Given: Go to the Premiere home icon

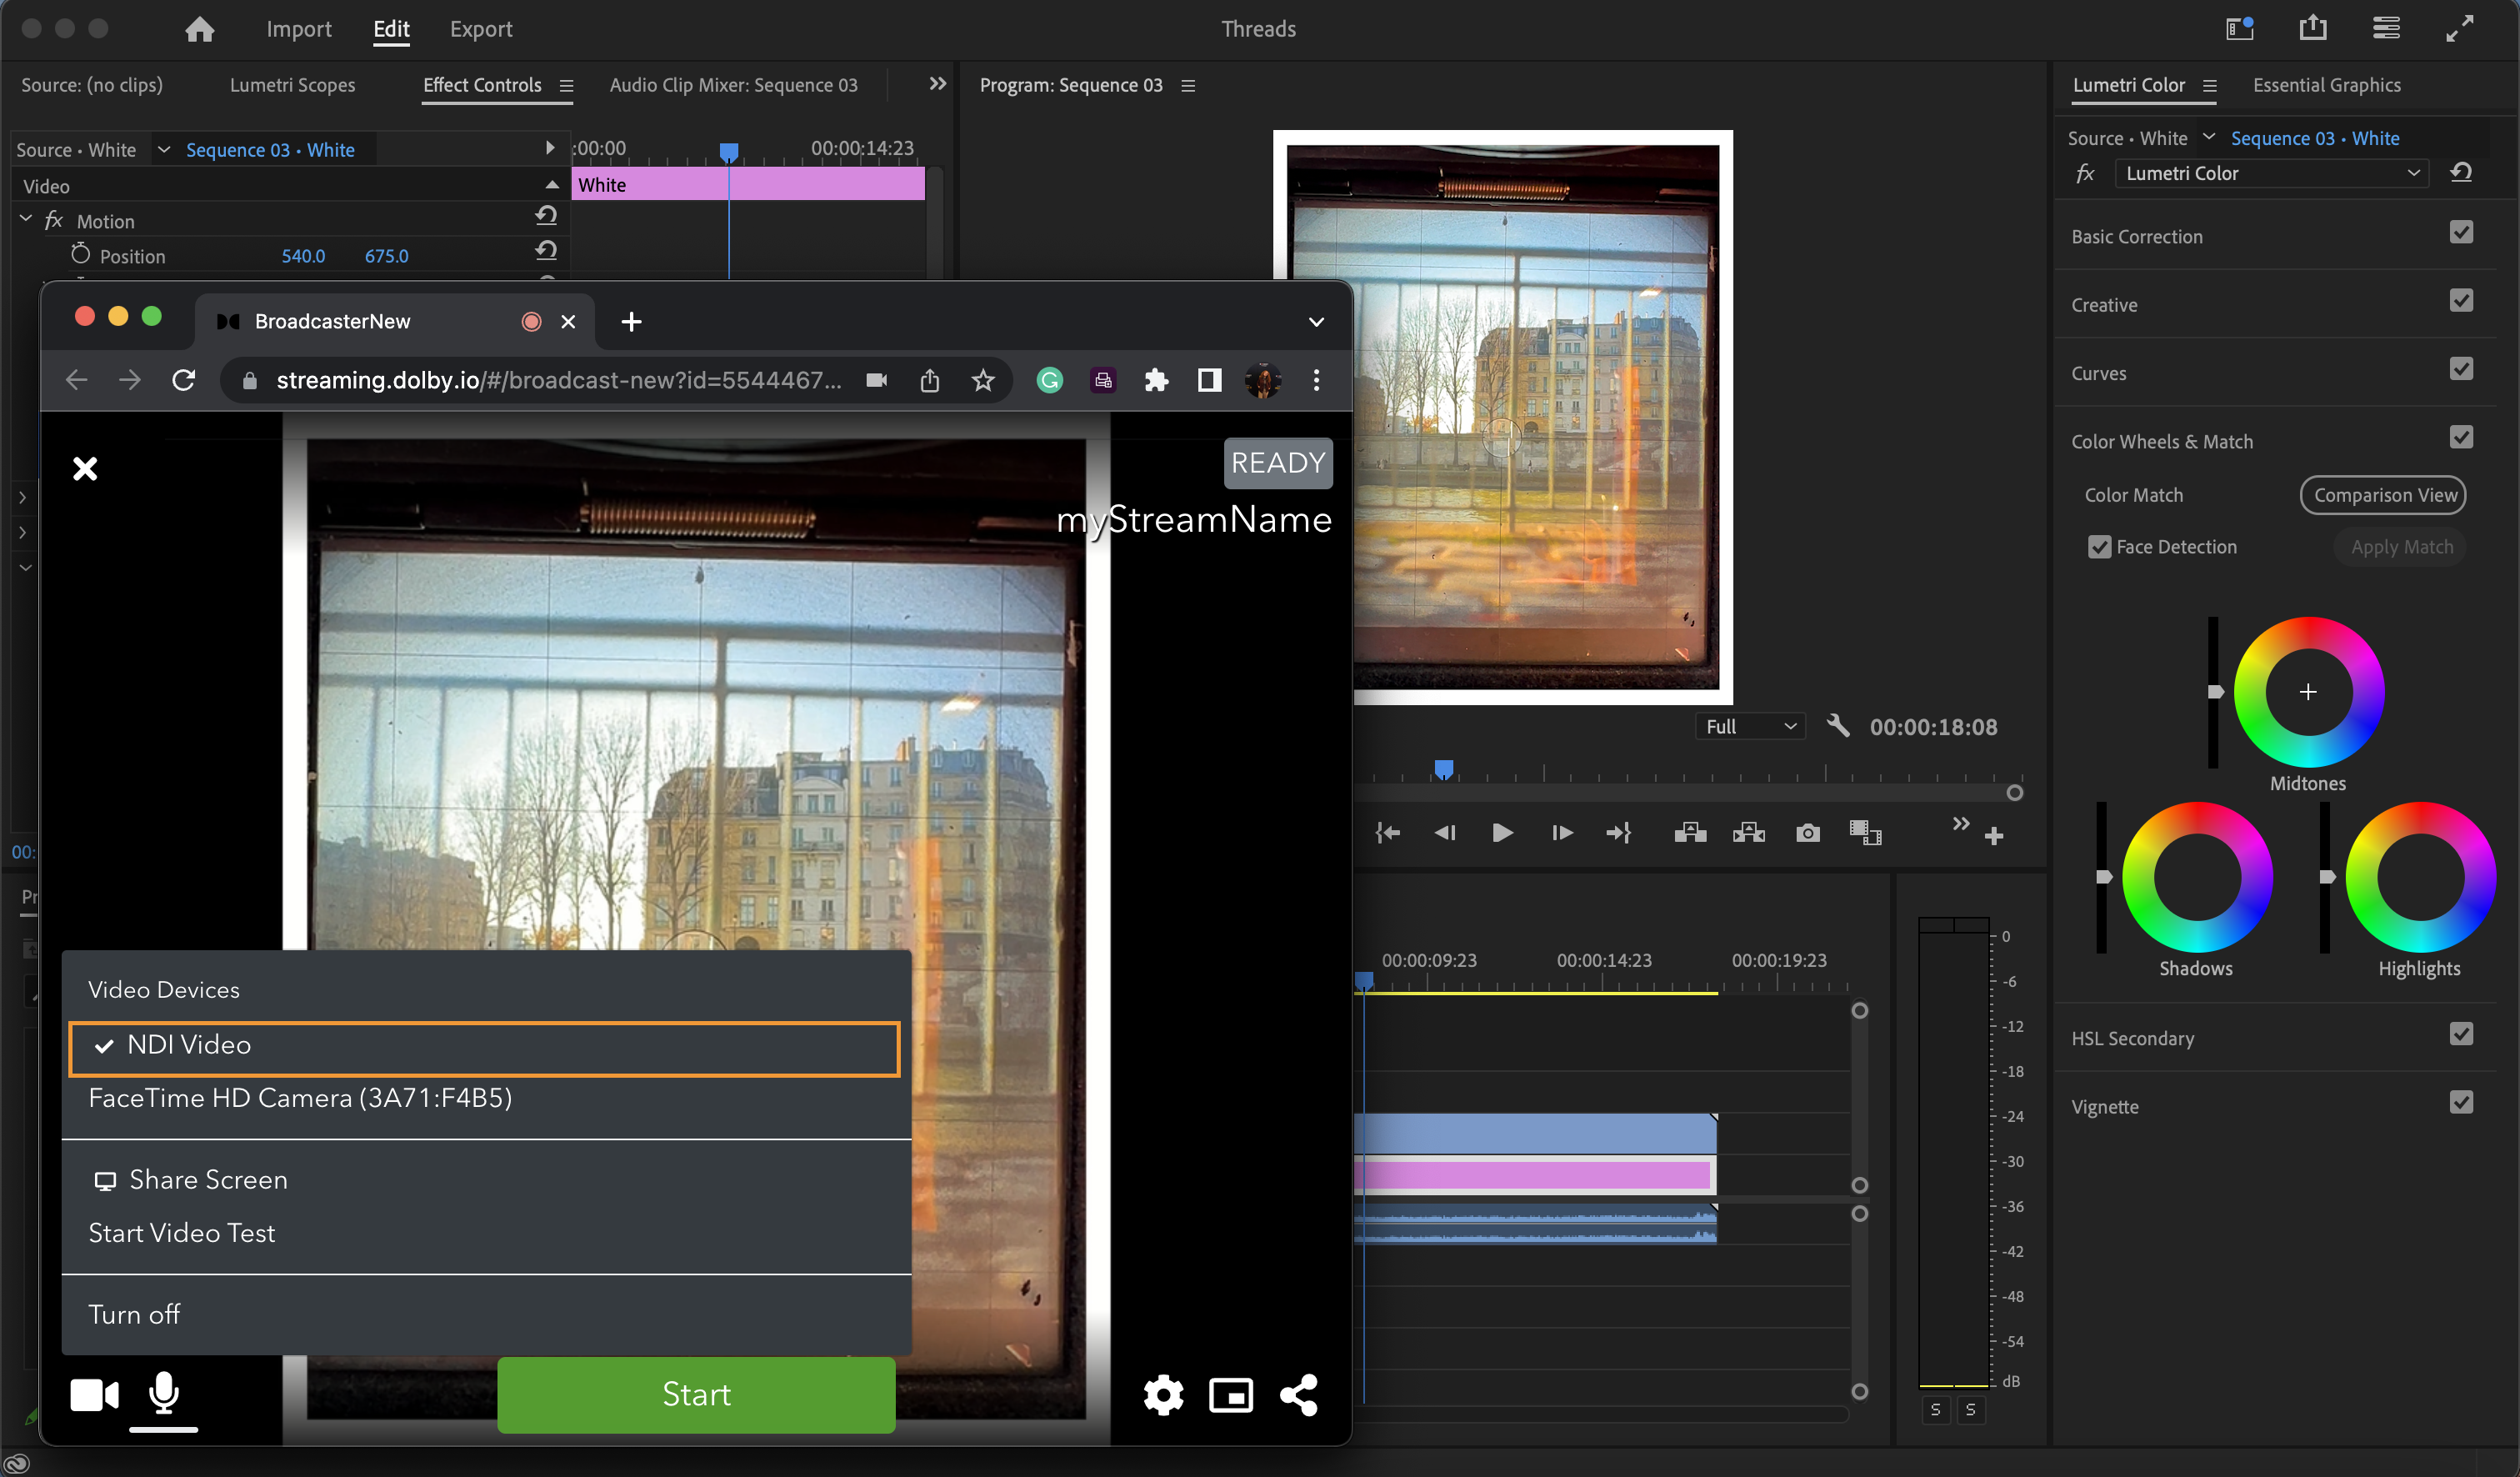Looking at the screenshot, I should click(199, 29).
